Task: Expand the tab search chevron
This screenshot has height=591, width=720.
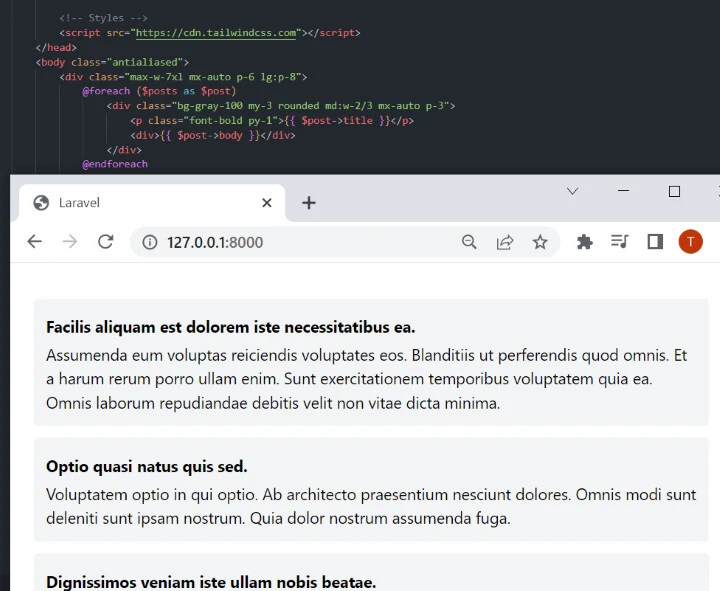Action: 573,191
